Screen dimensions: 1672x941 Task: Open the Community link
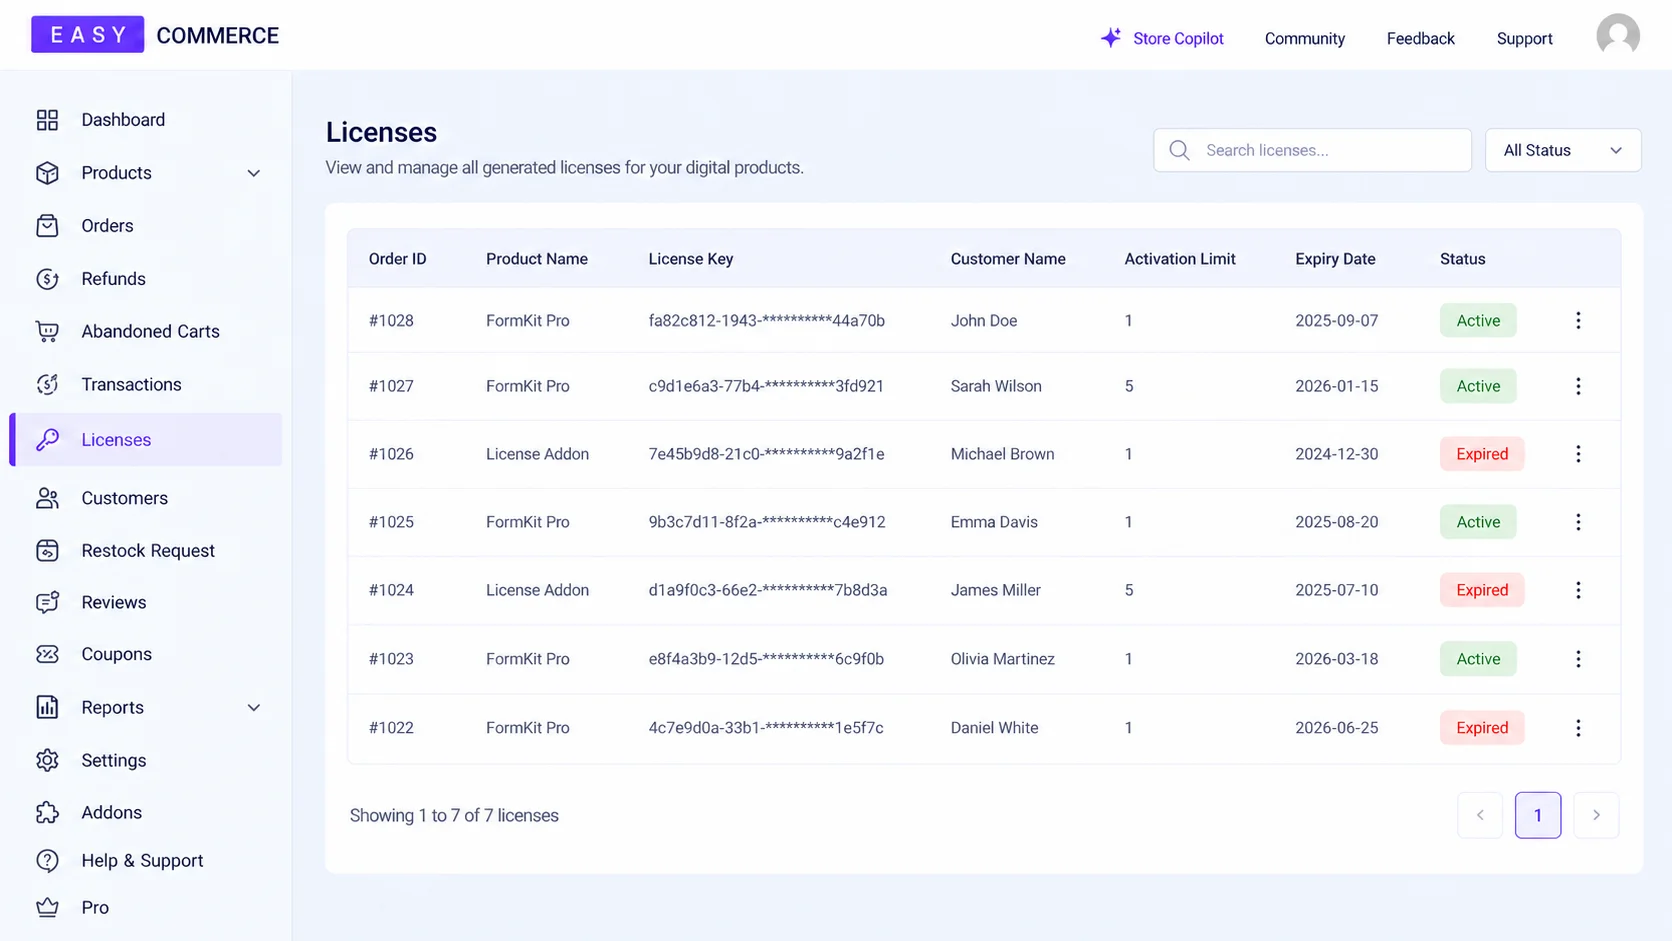pyautogui.click(x=1304, y=38)
